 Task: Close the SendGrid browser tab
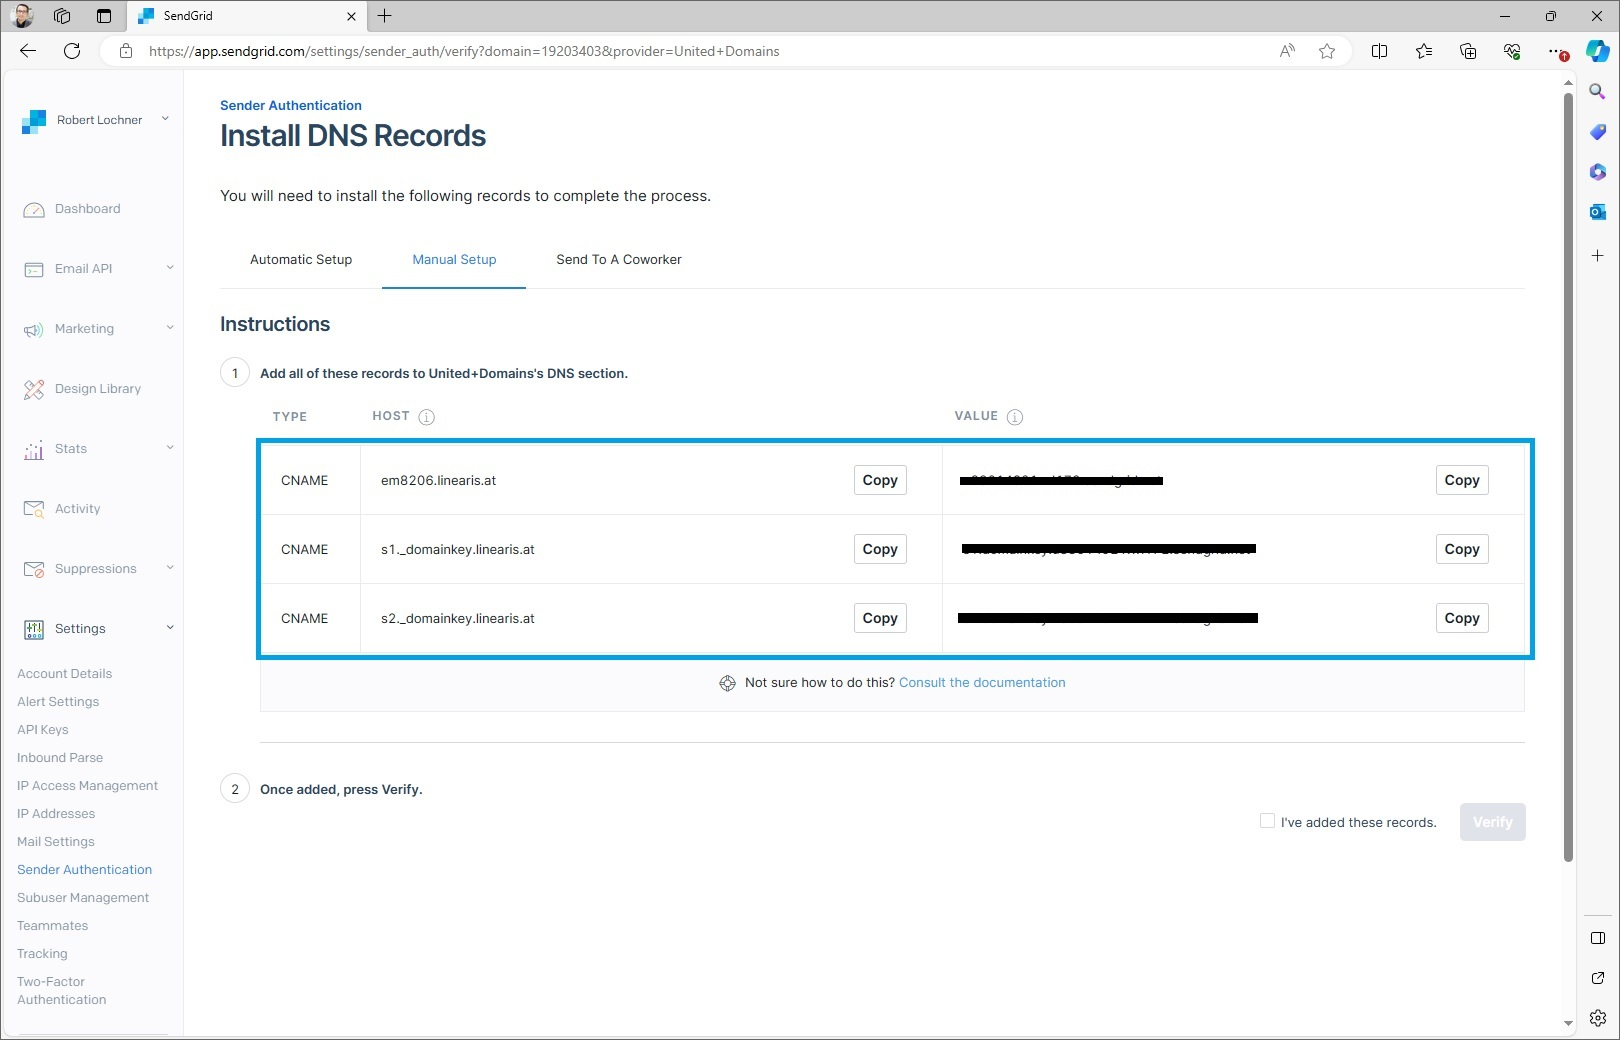click(351, 16)
